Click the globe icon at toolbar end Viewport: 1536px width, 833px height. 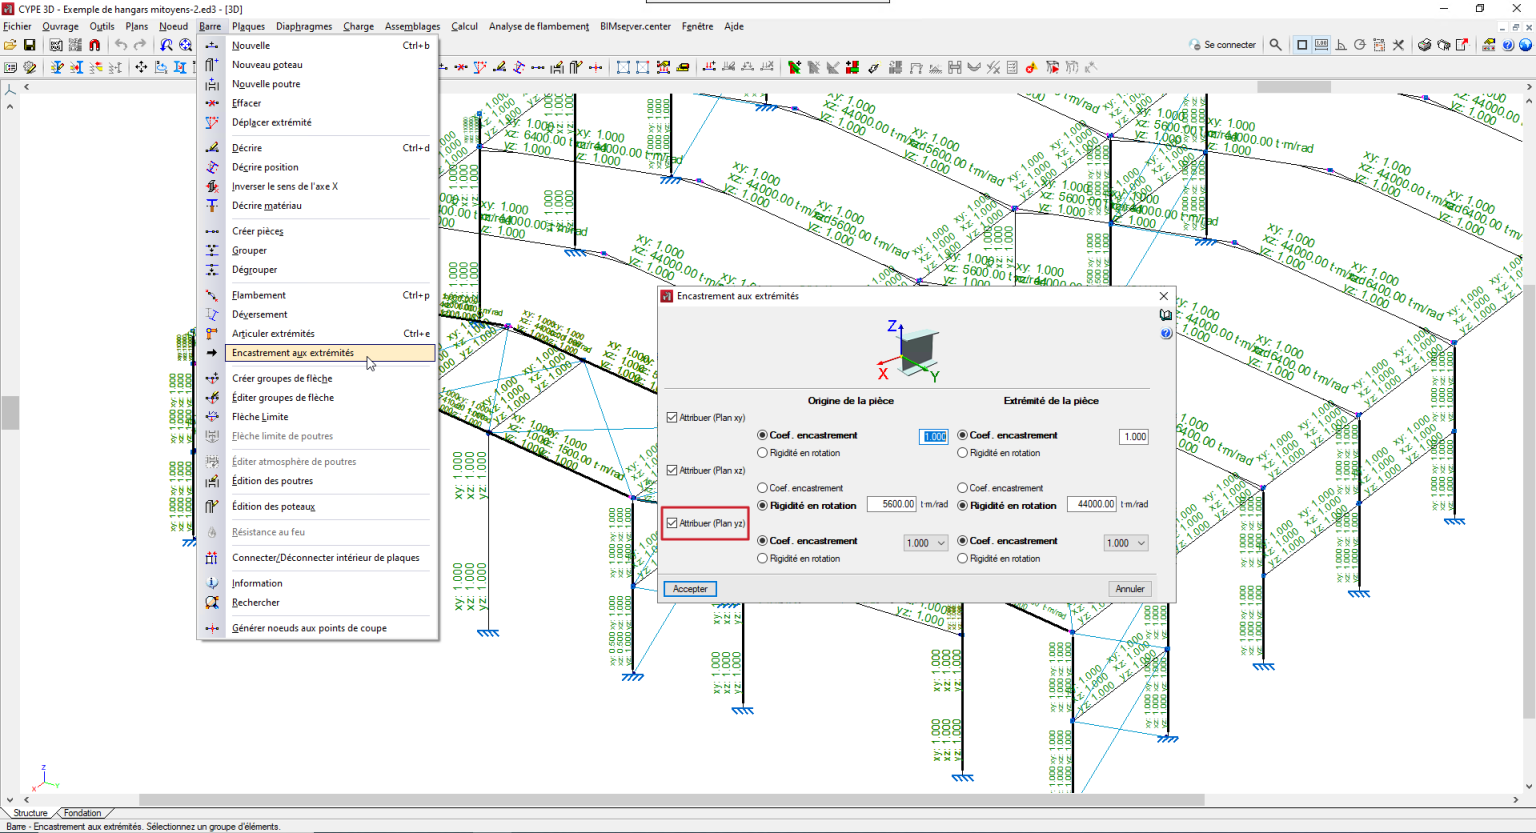(1525, 45)
